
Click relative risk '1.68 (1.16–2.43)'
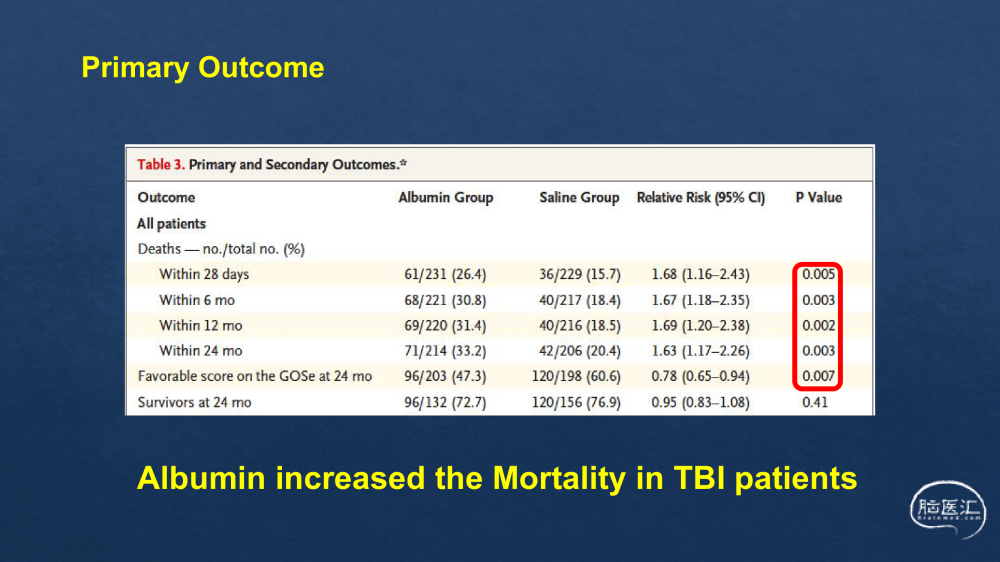tap(700, 274)
